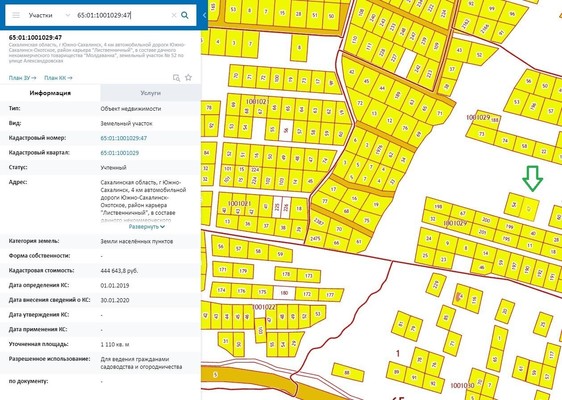Expand address with Развернуть
Screen dimensions: 562x400
pyautogui.click(x=147, y=227)
